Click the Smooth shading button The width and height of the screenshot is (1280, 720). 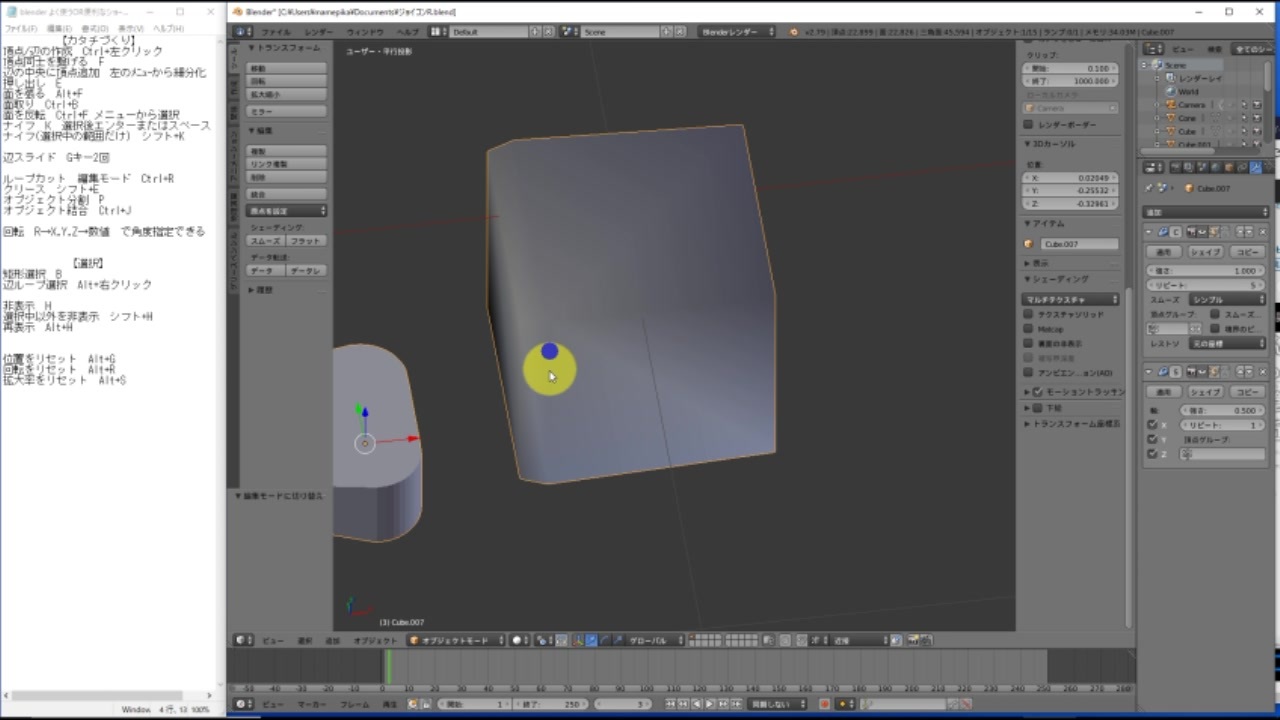click(x=266, y=241)
